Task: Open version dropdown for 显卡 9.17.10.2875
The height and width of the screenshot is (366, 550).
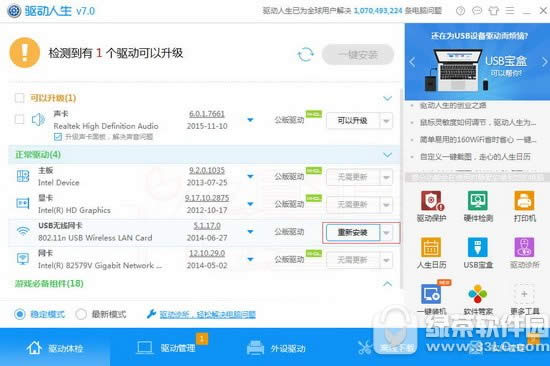Action: (250, 204)
